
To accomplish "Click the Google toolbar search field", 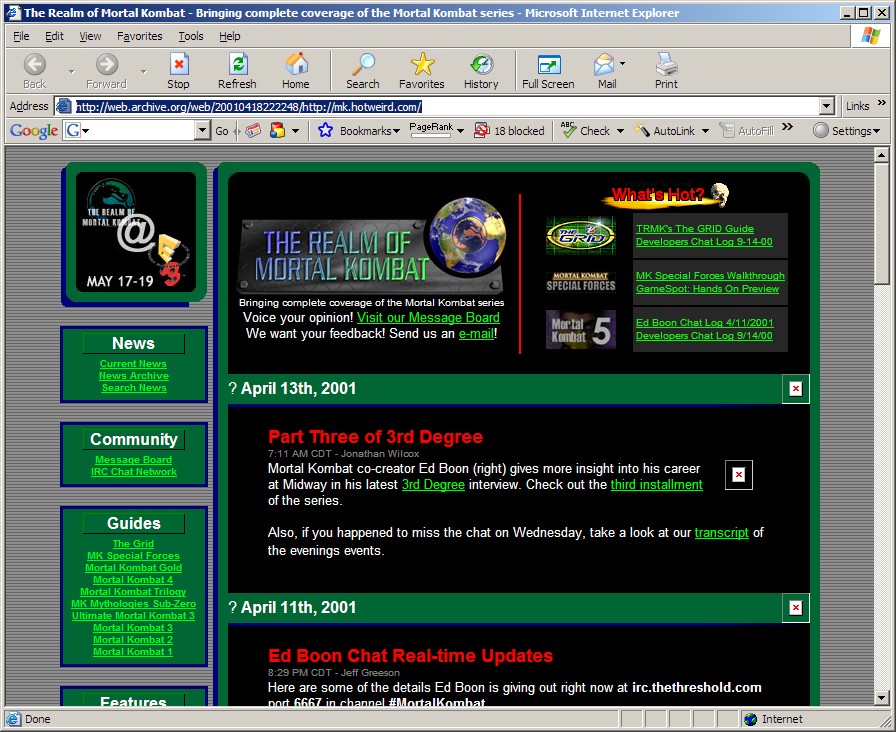I will 138,131.
